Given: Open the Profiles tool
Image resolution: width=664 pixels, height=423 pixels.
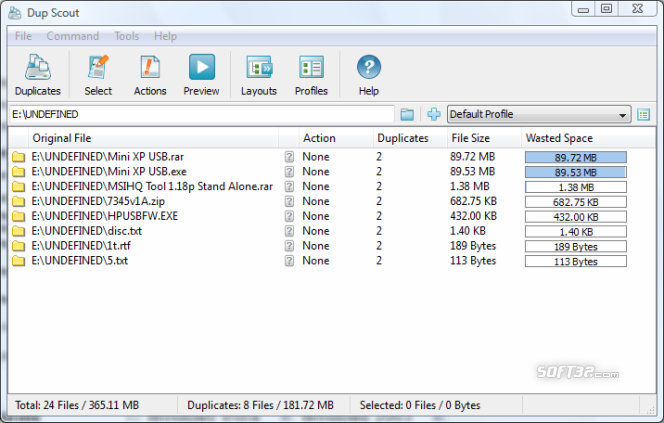Looking at the screenshot, I should point(311,74).
